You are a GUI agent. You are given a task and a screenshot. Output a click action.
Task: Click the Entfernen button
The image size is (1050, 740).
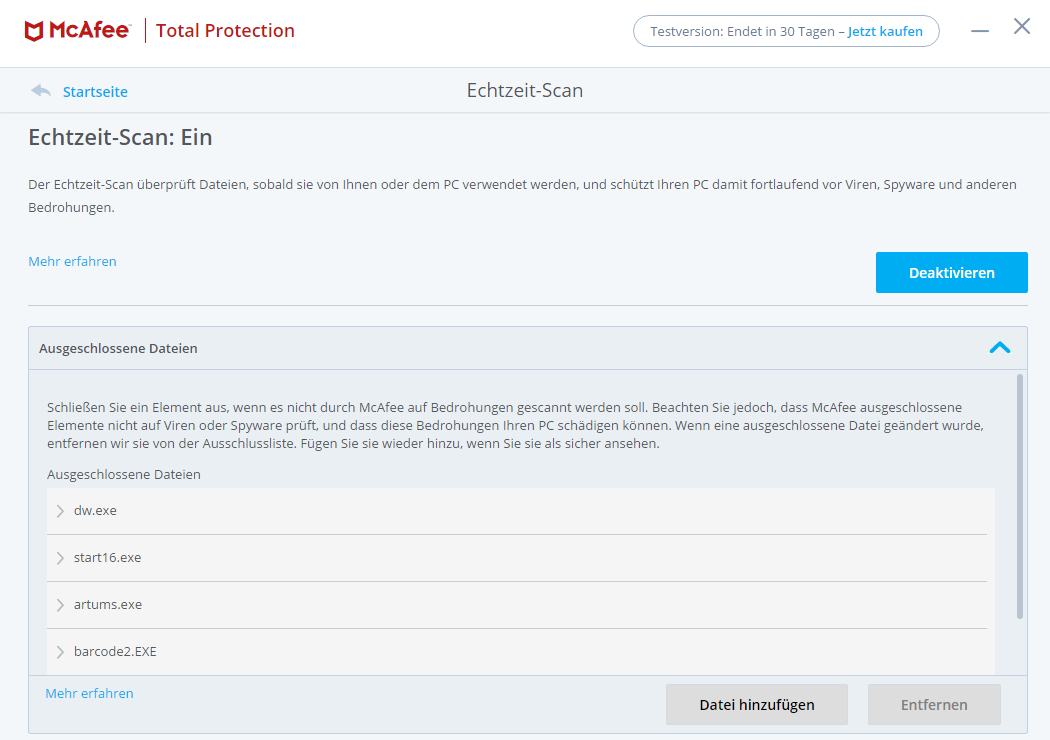point(934,705)
